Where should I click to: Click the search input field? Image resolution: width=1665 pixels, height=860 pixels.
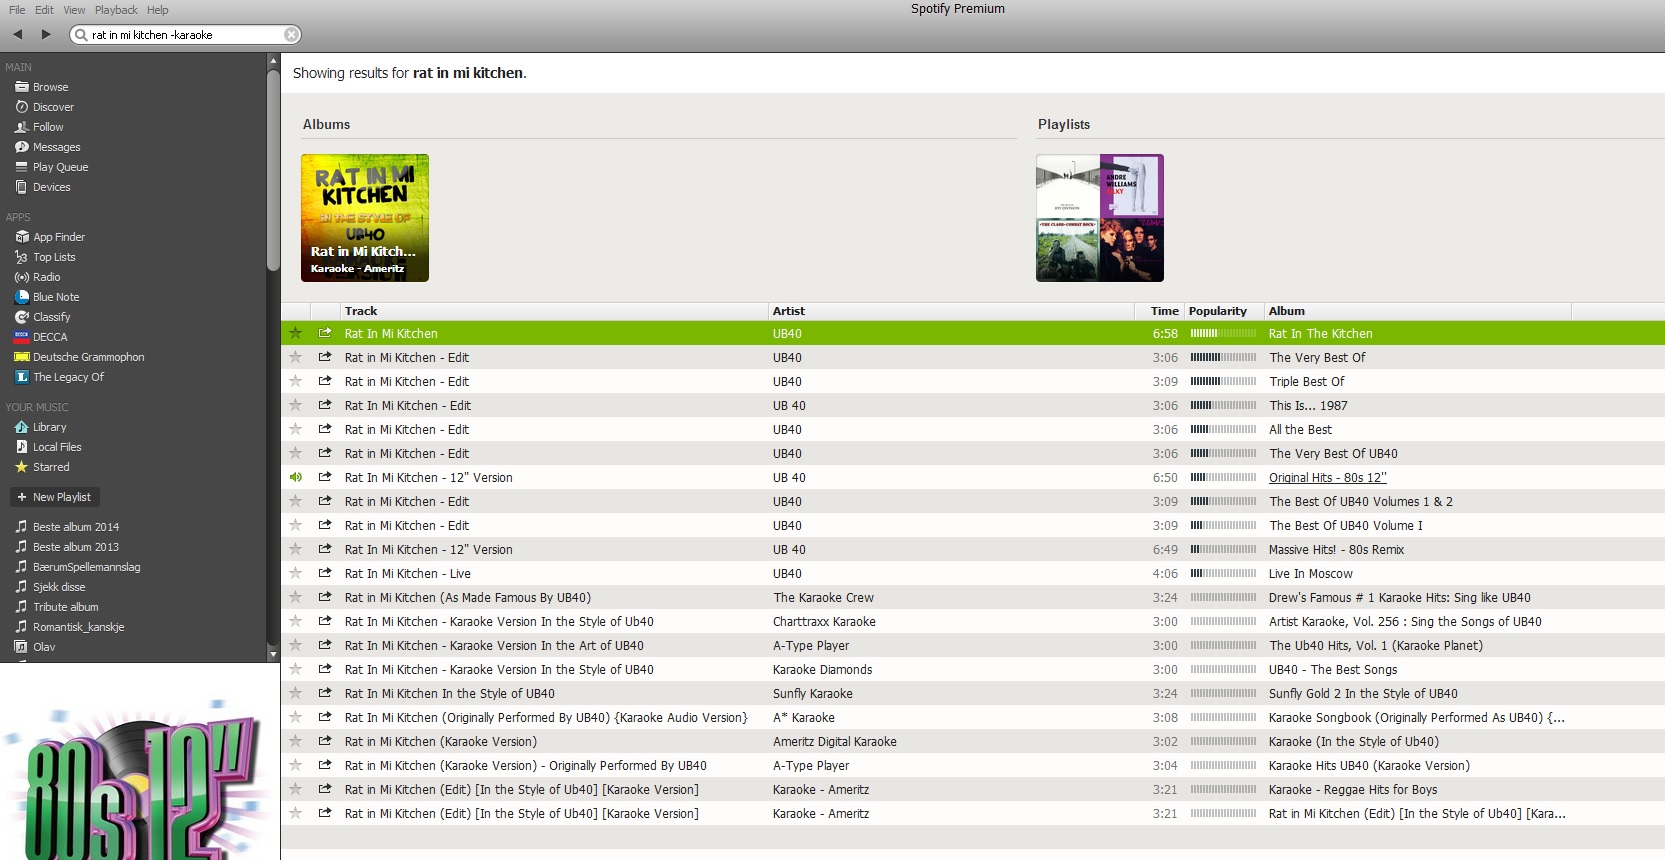[x=186, y=35]
